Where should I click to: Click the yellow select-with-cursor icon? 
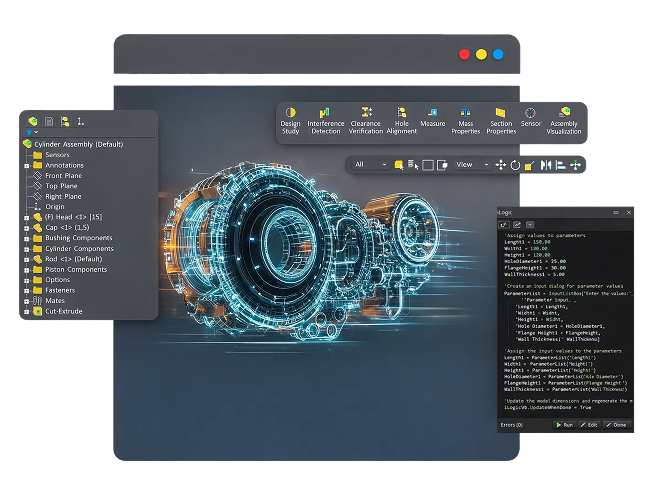point(399,165)
